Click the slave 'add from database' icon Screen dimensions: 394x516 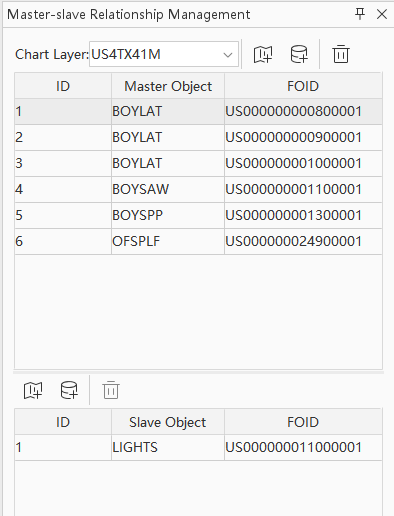[x=69, y=390]
